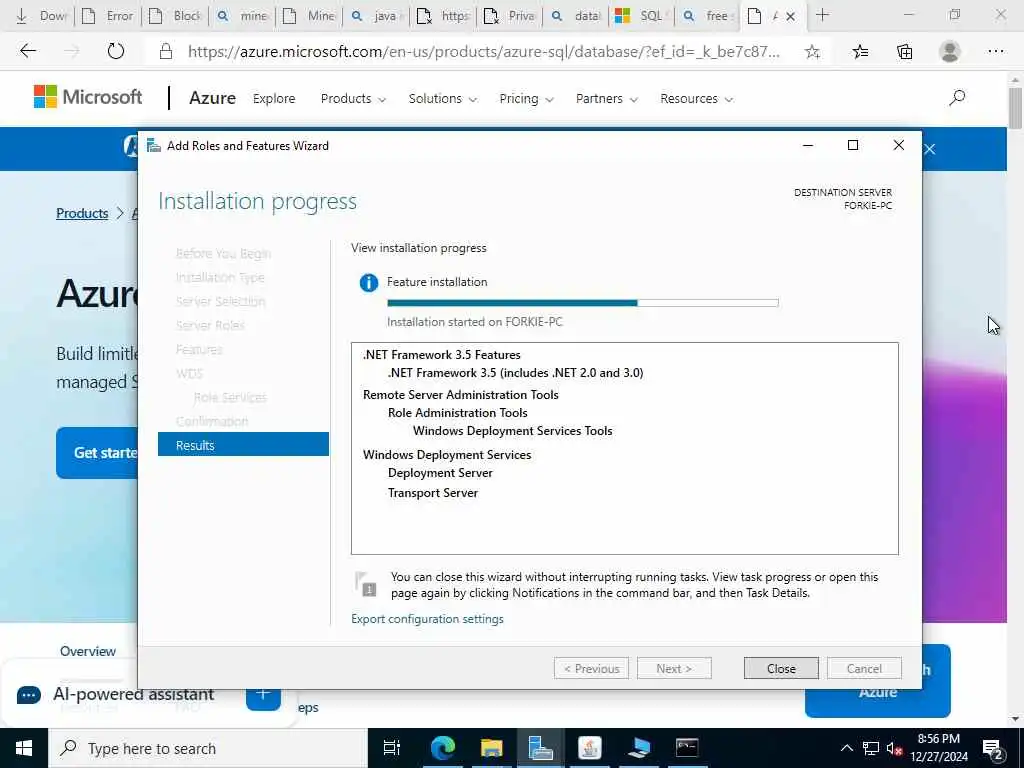Switch to the 'Error' browser tab
Image resolution: width=1024 pixels, height=768 pixels.
109,16
